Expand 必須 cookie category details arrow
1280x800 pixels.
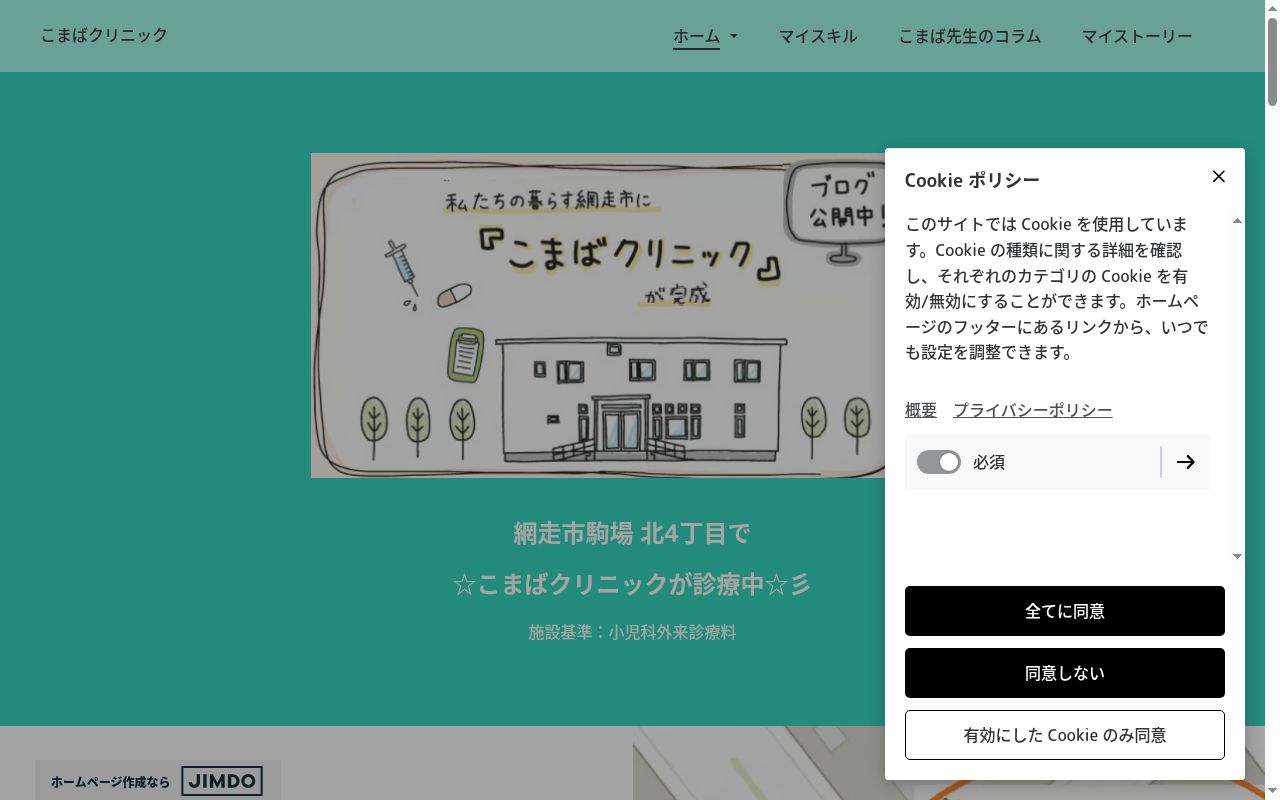click(x=1186, y=462)
